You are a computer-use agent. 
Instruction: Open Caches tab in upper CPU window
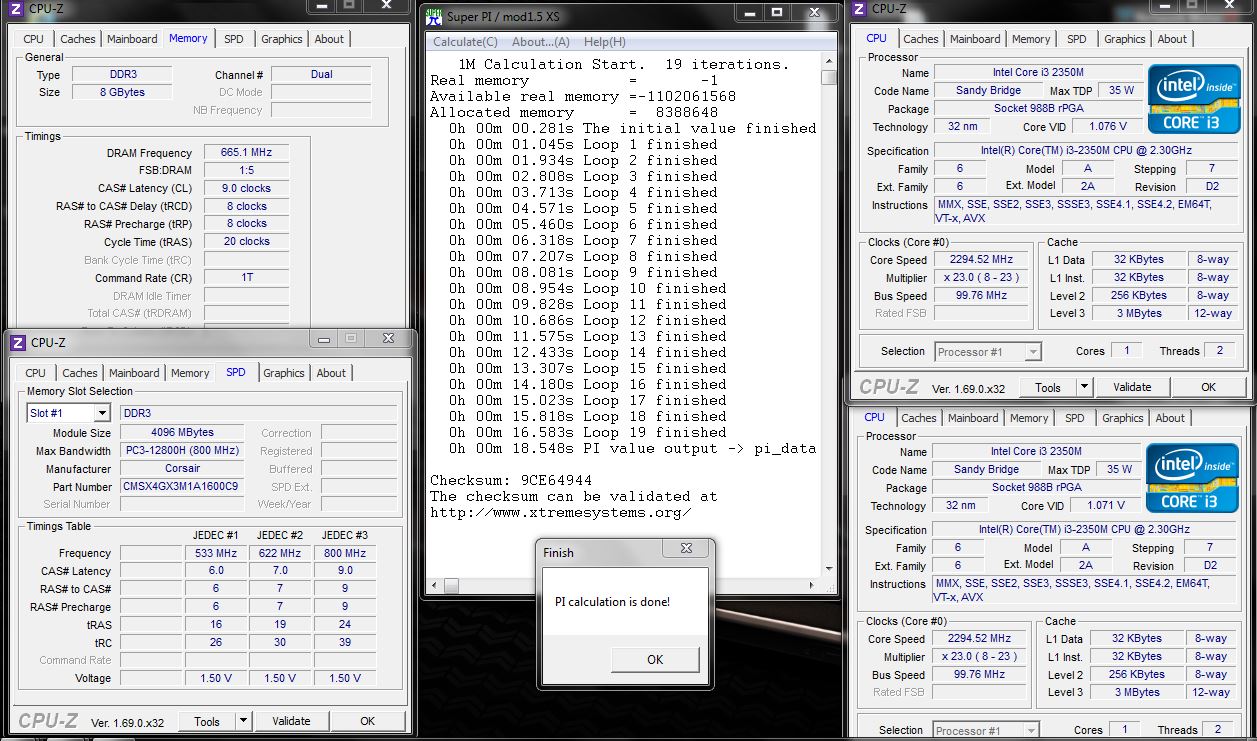921,39
